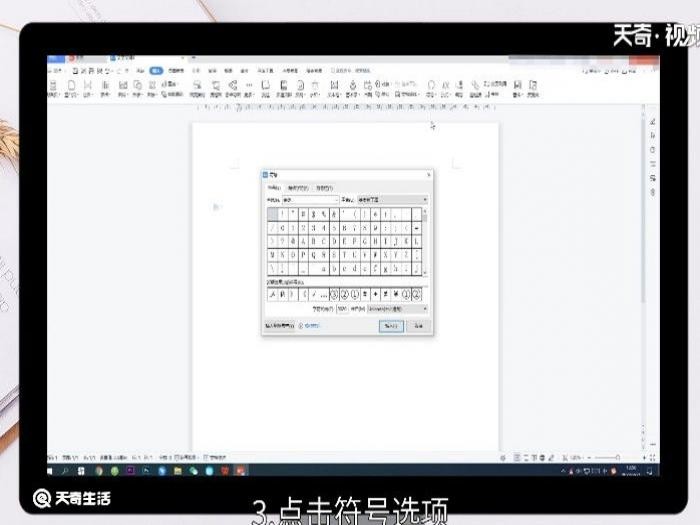The width and height of the screenshot is (700, 525).
Task: Select the dollar sign in the symbol grid
Action: [x=313, y=214]
